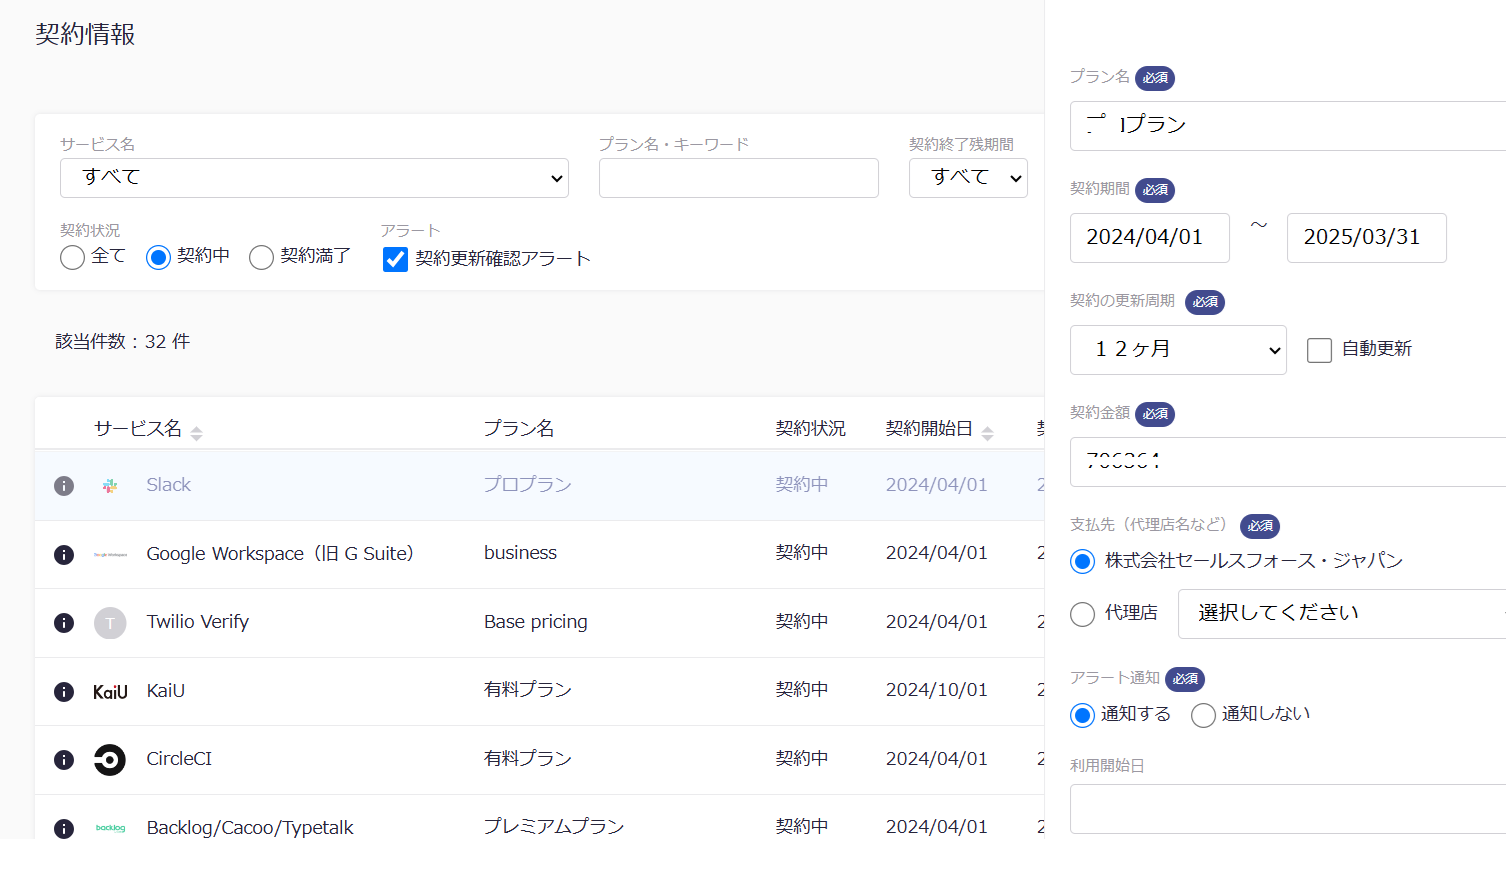Click the CircleCI service icon
The height and width of the screenshot is (890, 1506).
pyautogui.click(x=110, y=759)
